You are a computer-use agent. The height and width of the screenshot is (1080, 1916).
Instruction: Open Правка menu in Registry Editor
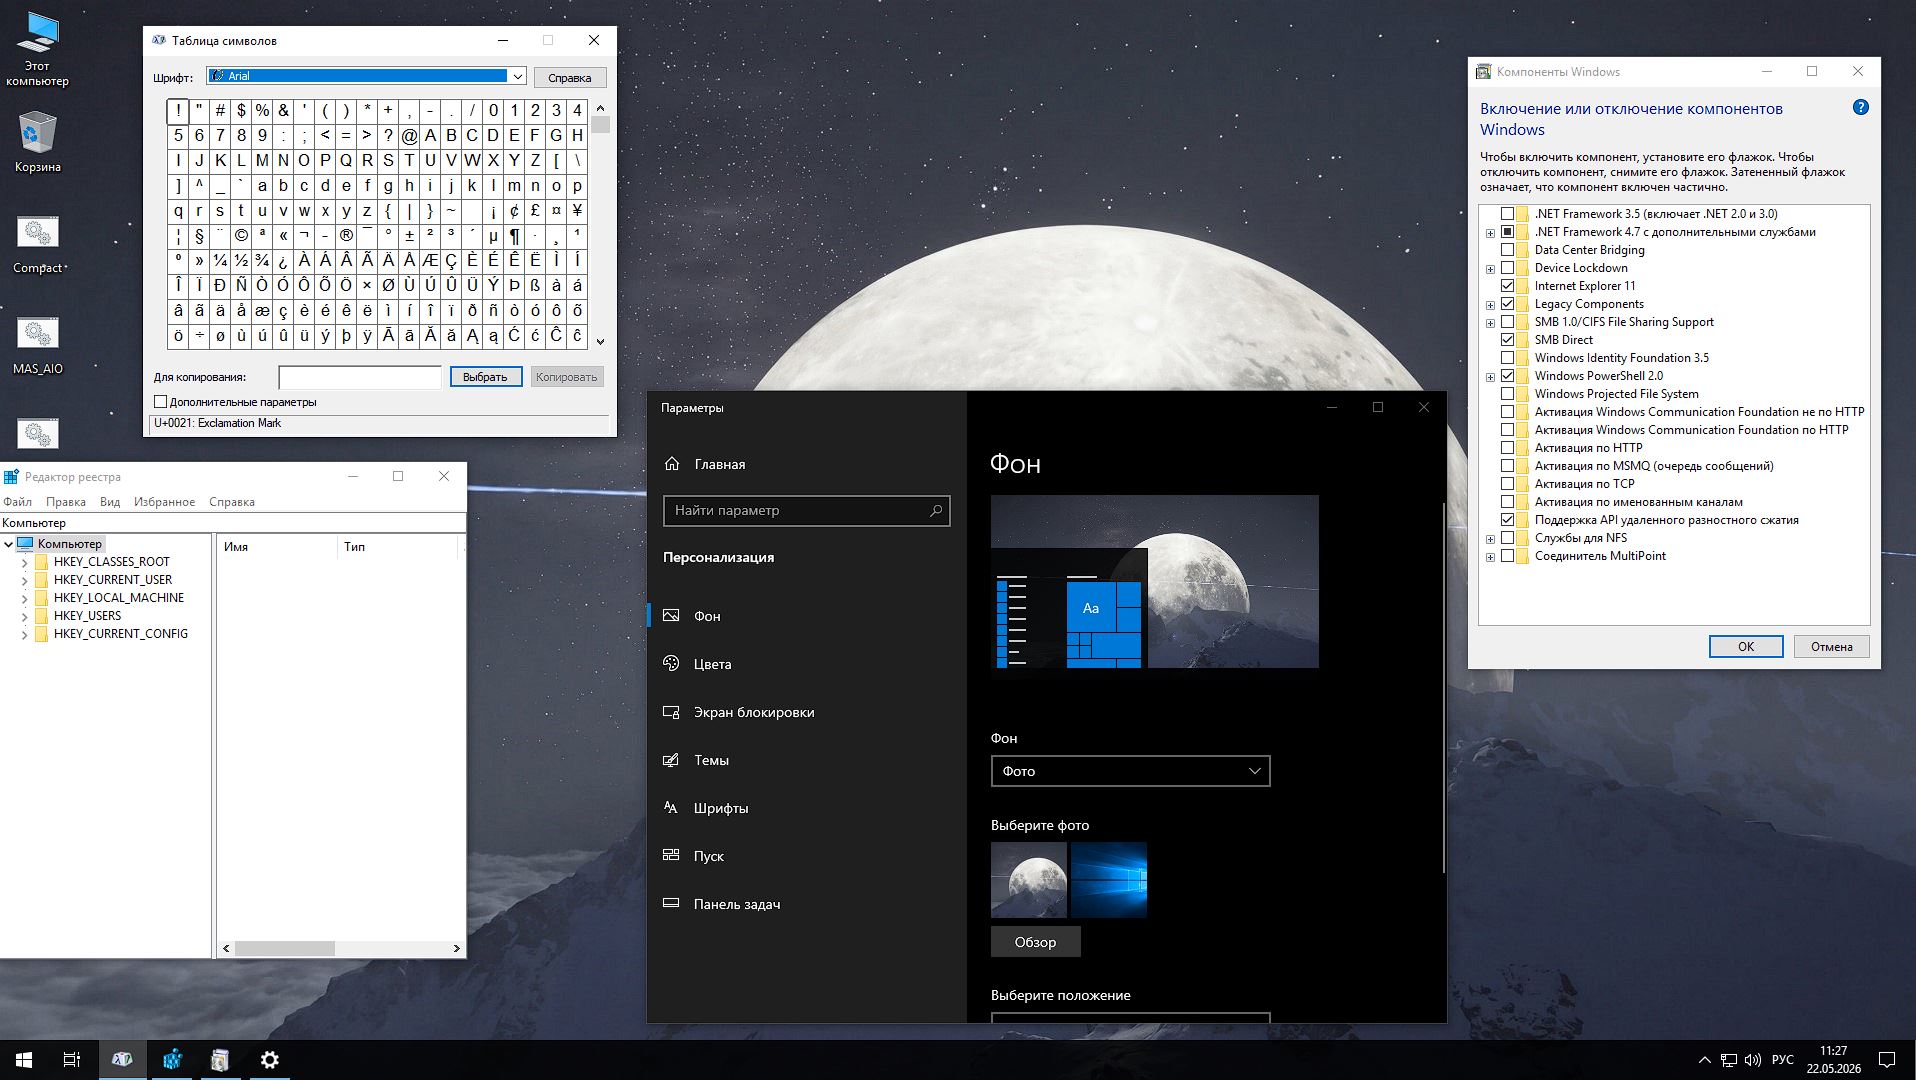[65, 502]
